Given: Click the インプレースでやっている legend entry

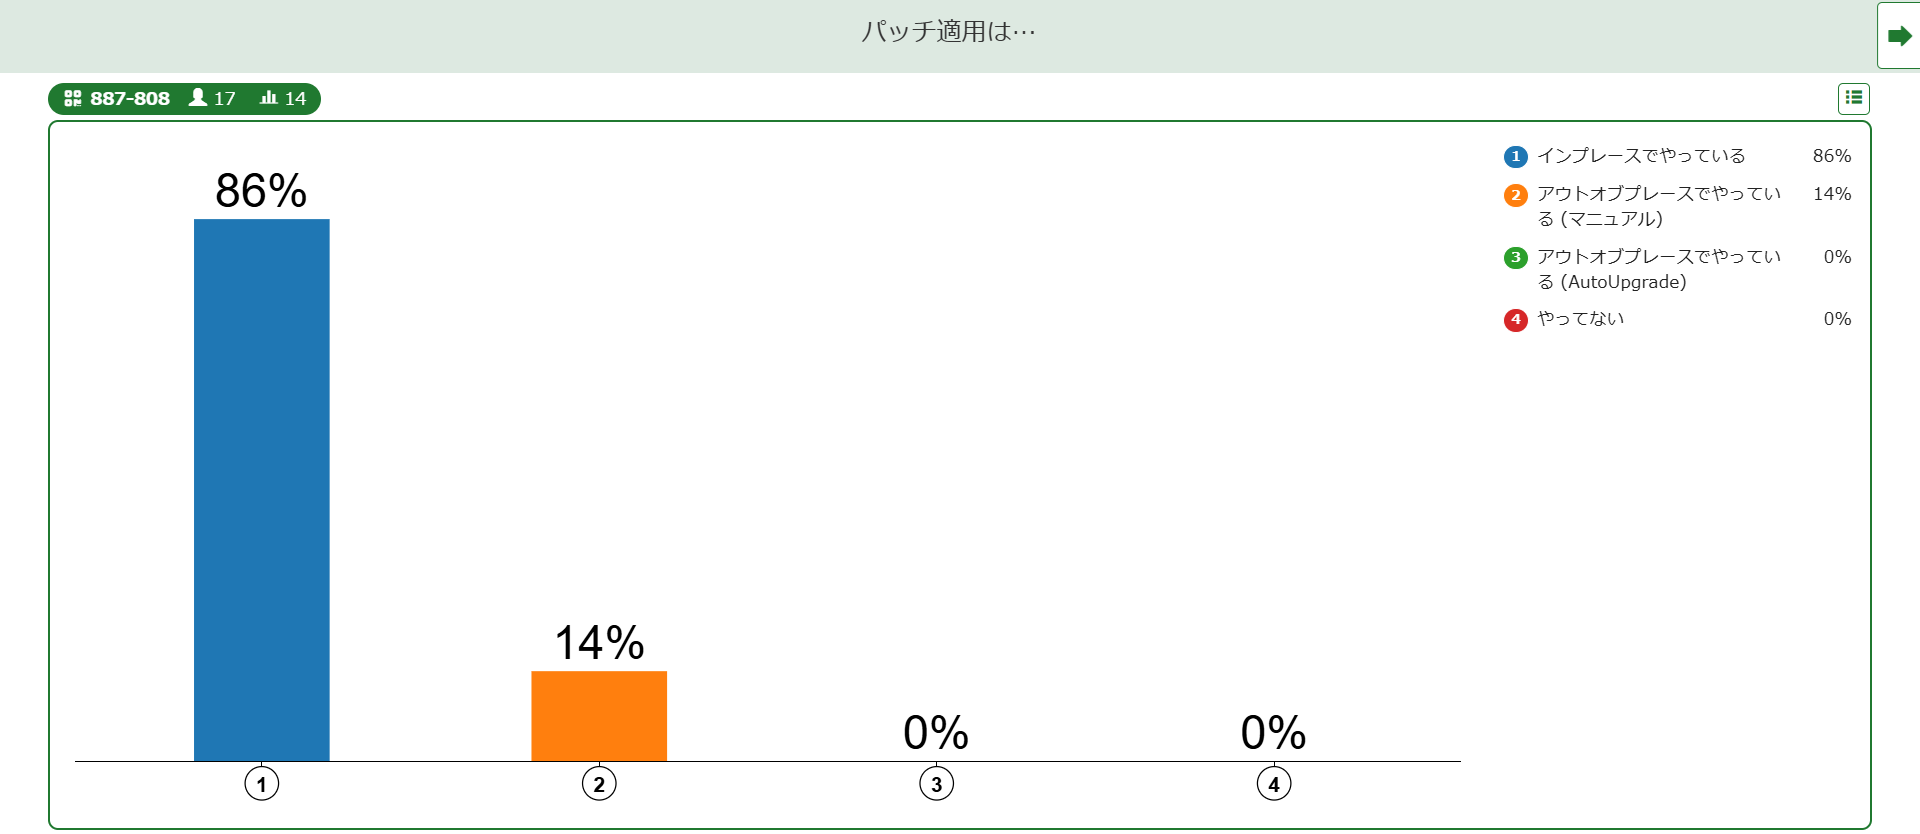Looking at the screenshot, I should 1640,156.
